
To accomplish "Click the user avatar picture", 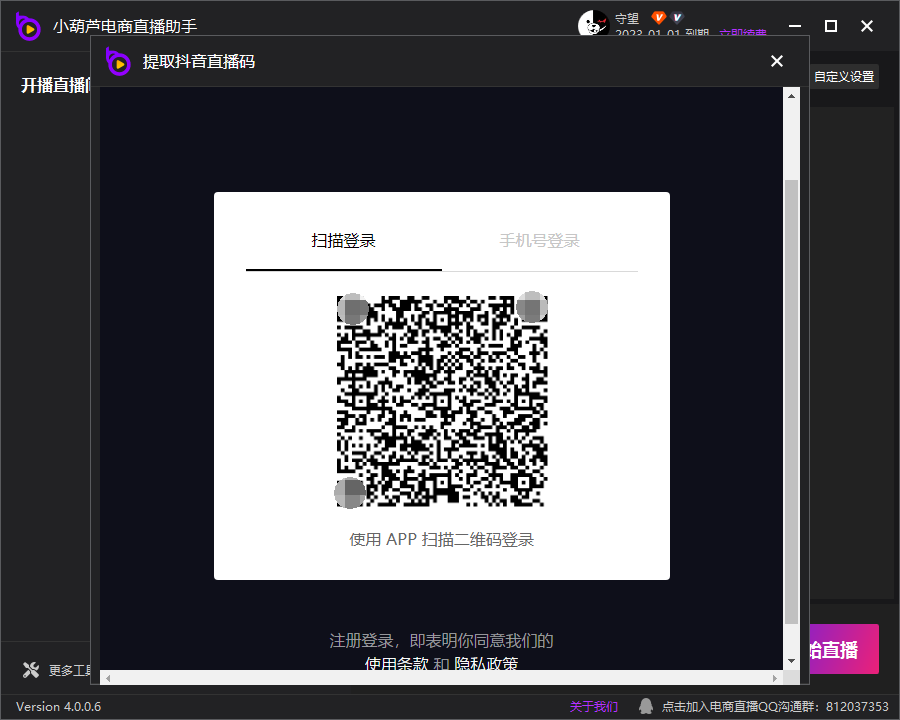I will tap(593, 24).
